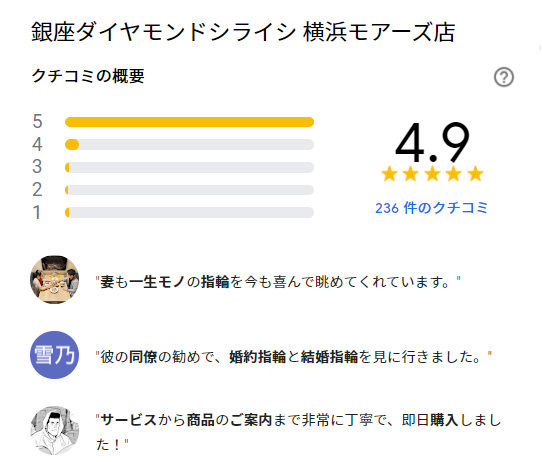The image size is (542, 462).
Task: Click the first gold star icon
Action: point(389,174)
